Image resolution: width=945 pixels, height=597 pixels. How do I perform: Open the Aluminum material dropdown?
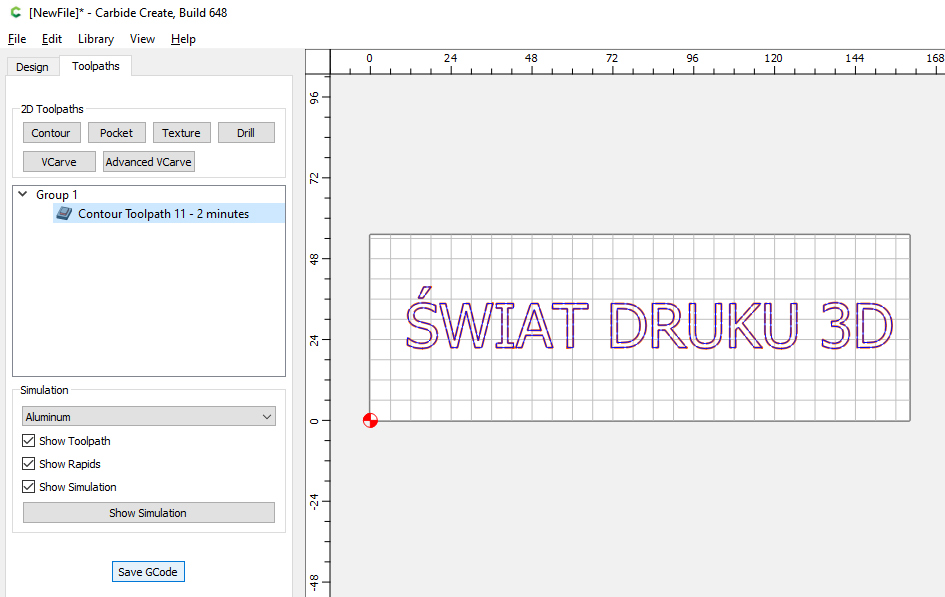tap(149, 416)
